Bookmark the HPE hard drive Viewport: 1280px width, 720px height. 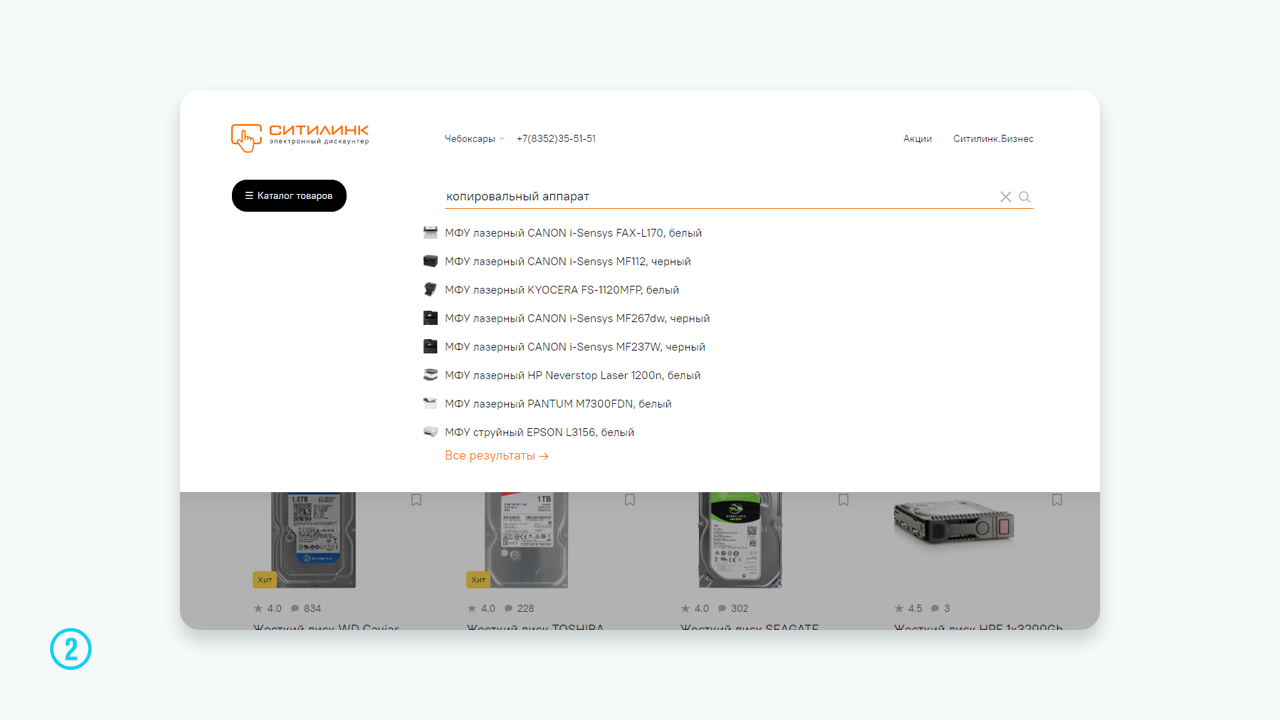[x=1057, y=500]
